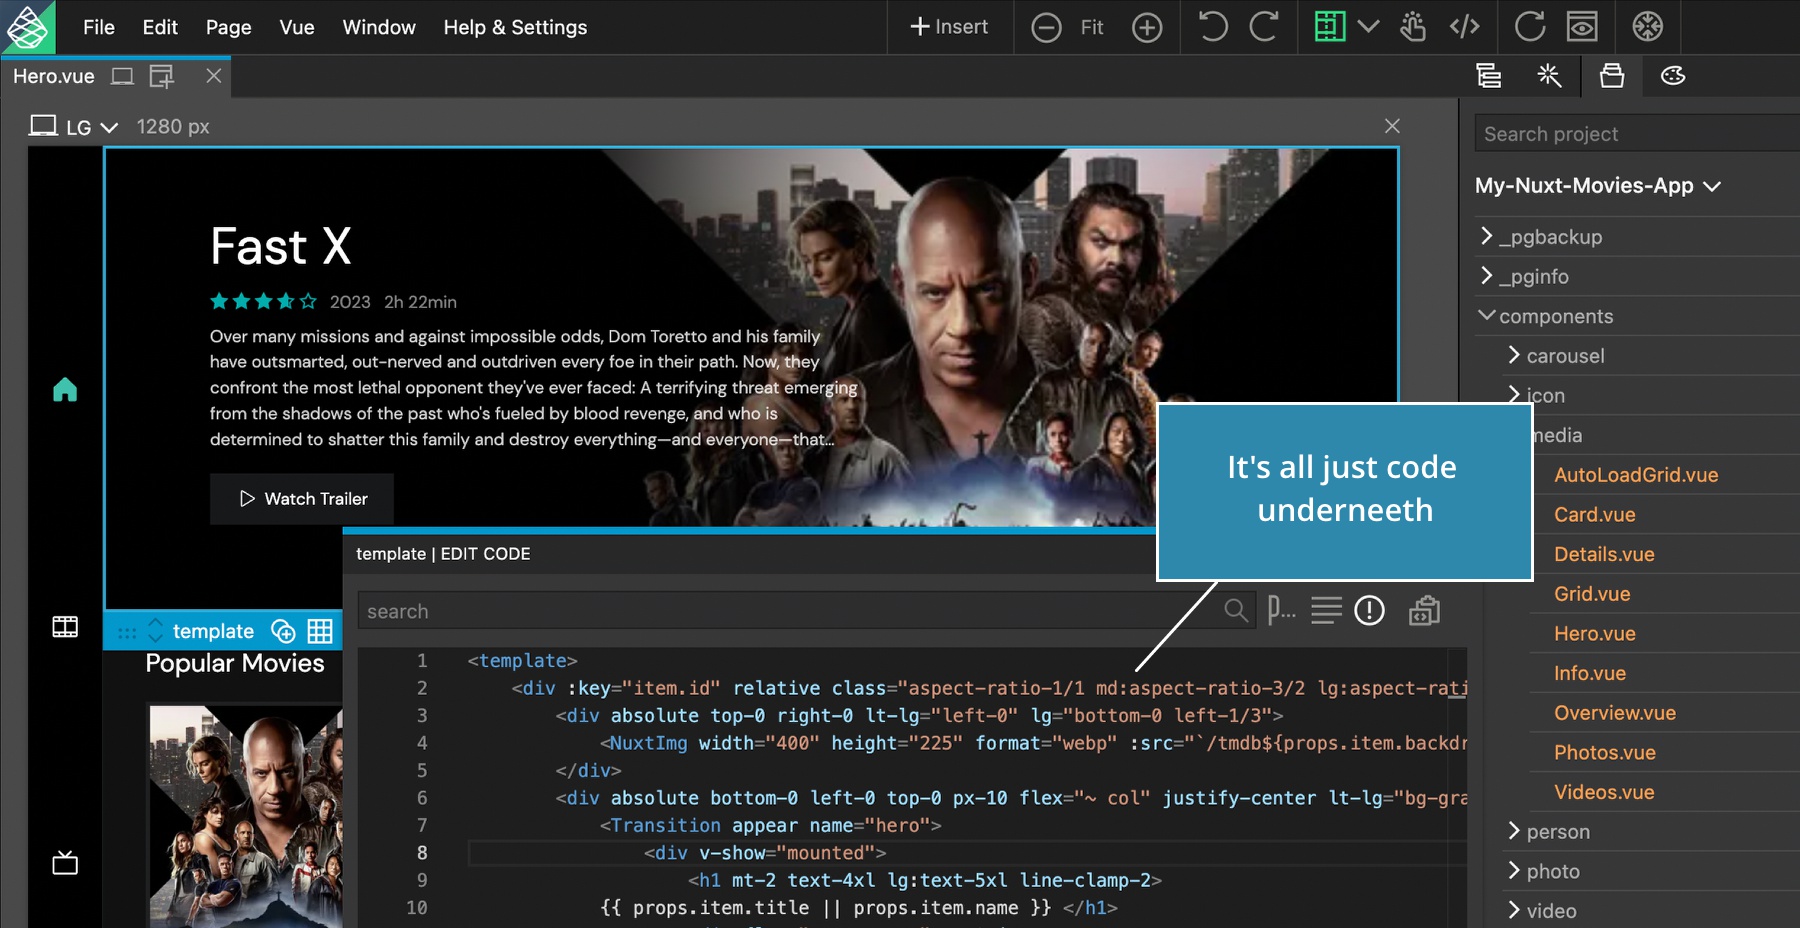This screenshot has width=1800, height=928.
Task: Open the Page menu
Action: click(x=229, y=27)
